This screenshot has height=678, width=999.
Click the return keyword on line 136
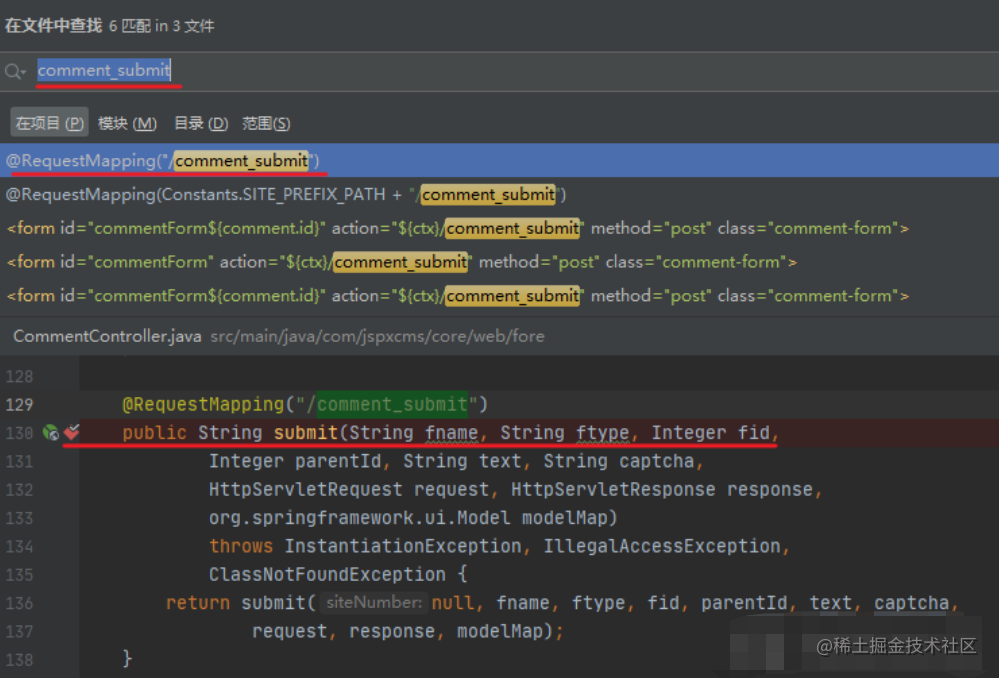click(x=198, y=603)
